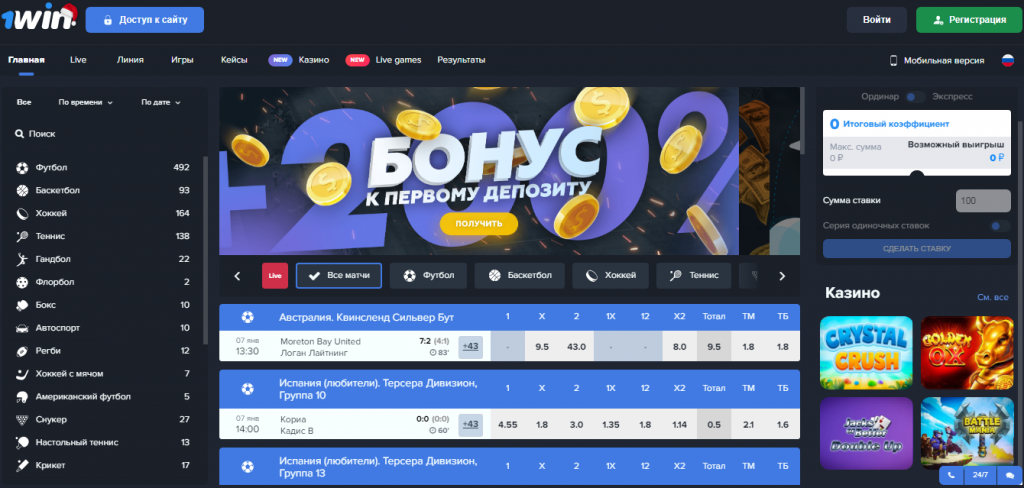
Task: Open the Результаты tab
Action: coord(461,60)
